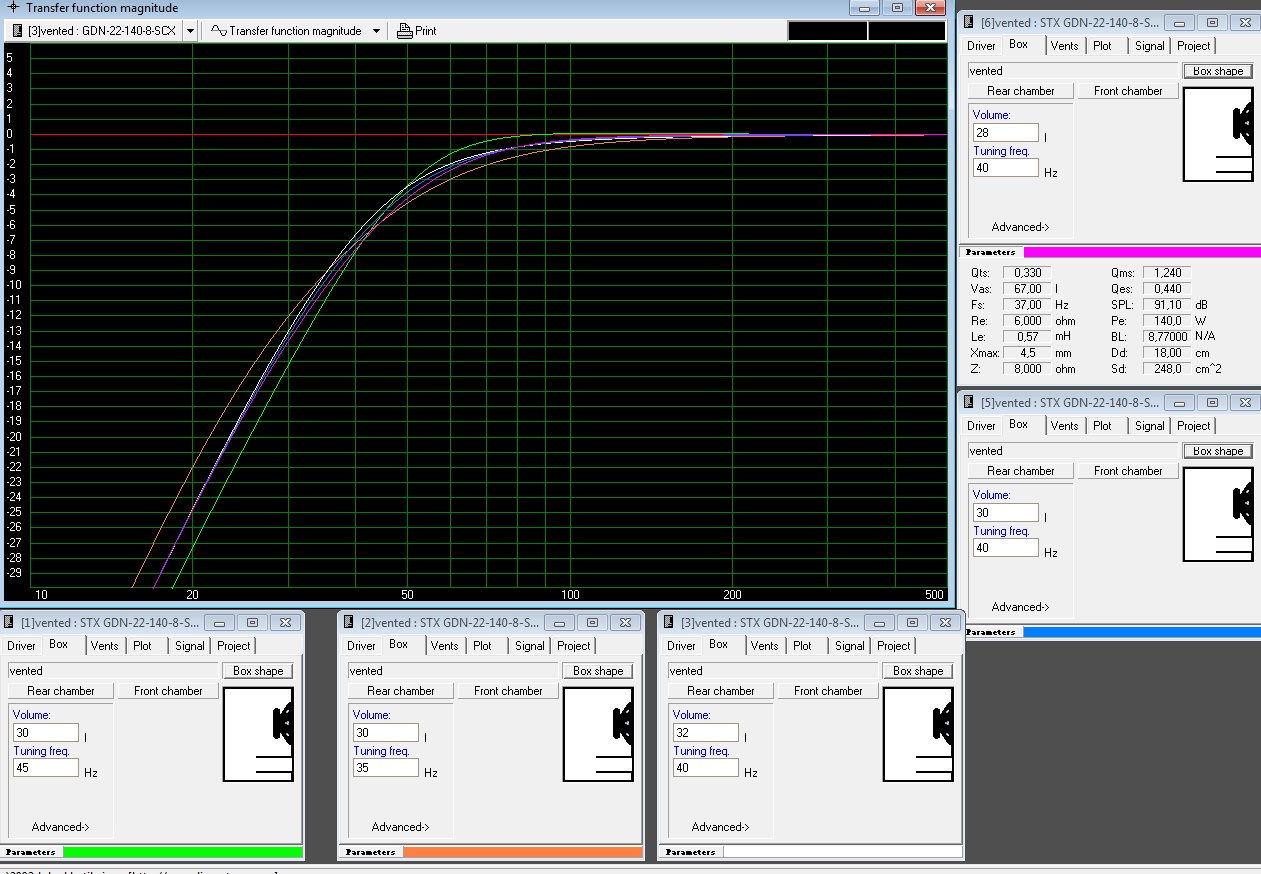Open Signal tab in [3]vented bottom window
1261x874 pixels.
tap(849, 646)
